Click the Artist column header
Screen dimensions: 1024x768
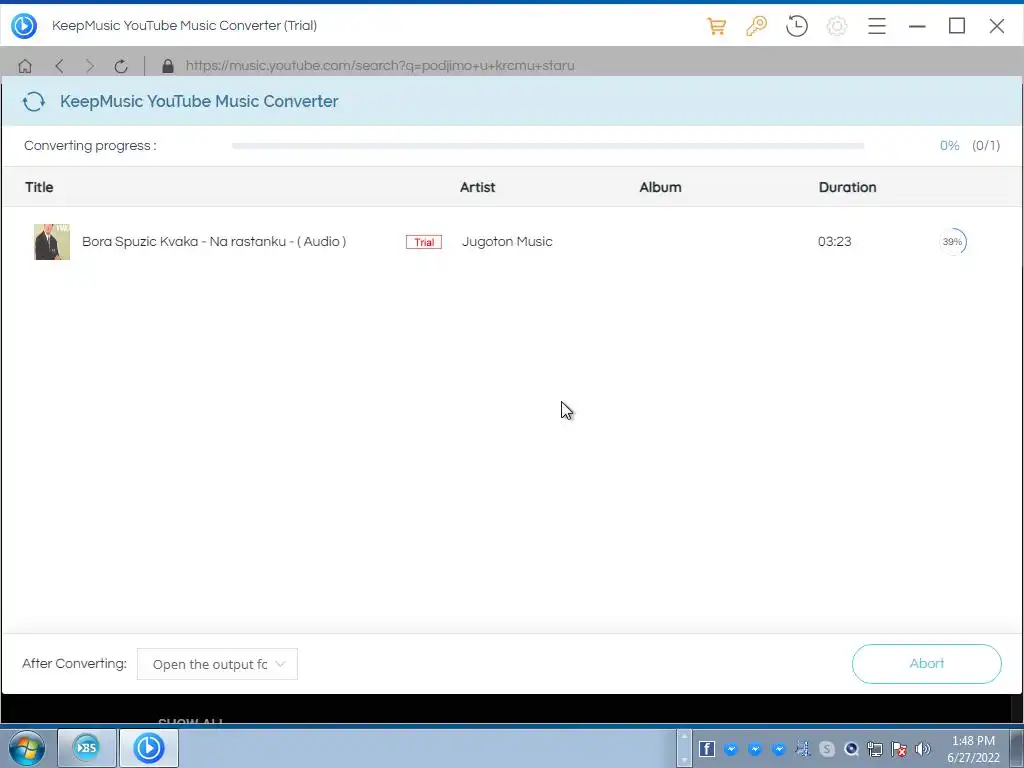(477, 187)
